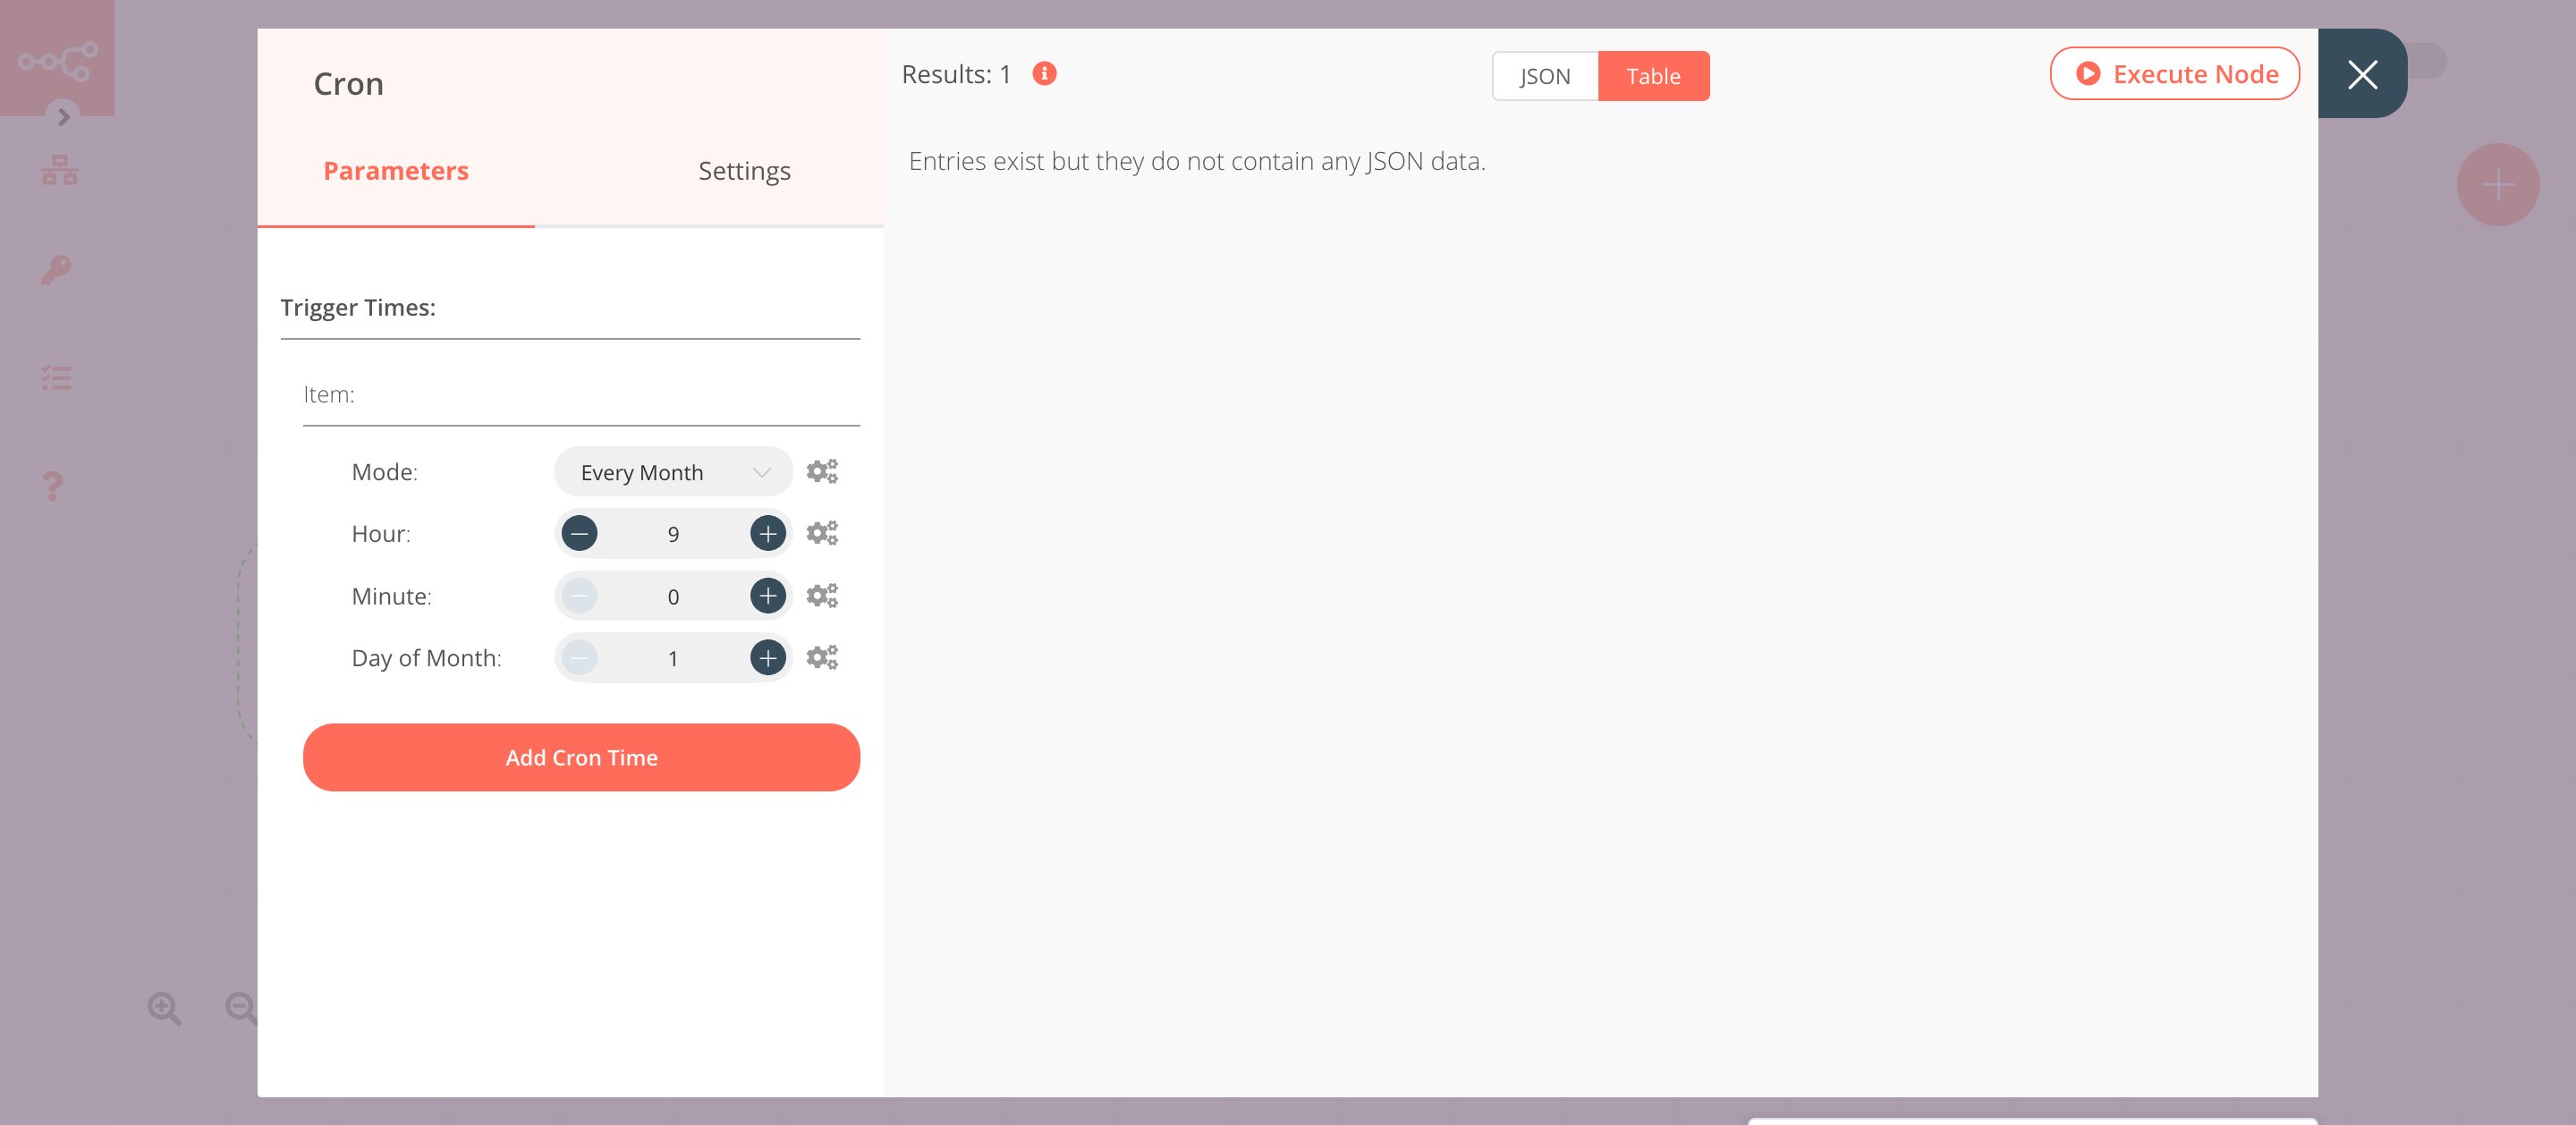Select the Parameters tab
The image size is (2576, 1125).
point(395,170)
